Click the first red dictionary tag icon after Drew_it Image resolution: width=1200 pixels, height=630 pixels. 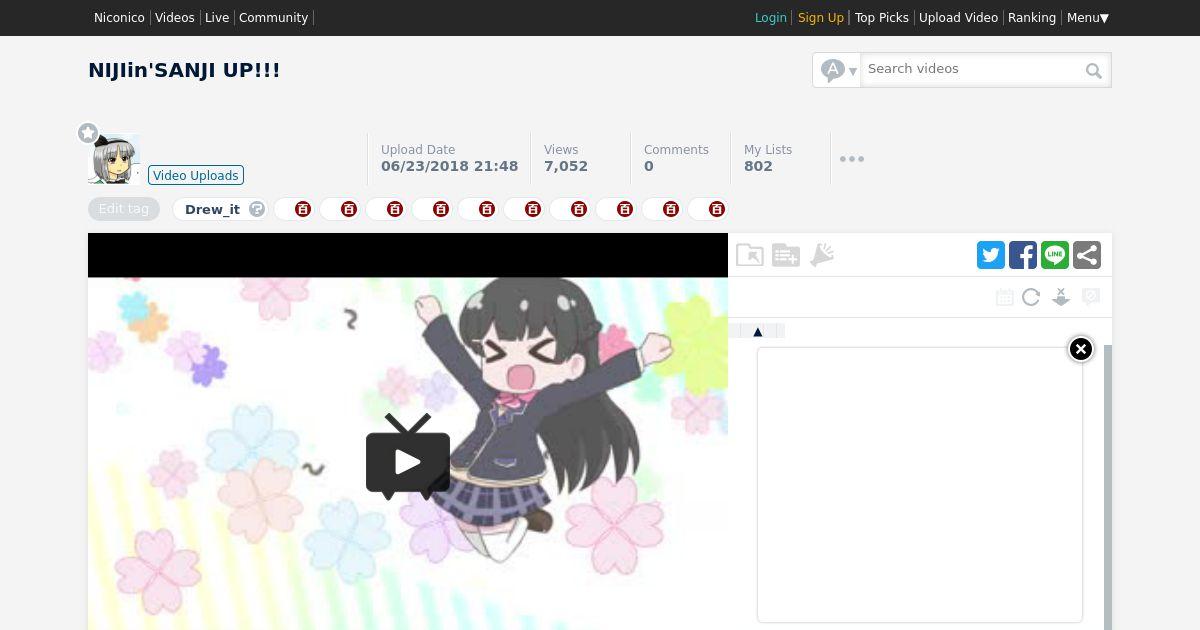tap(303, 209)
